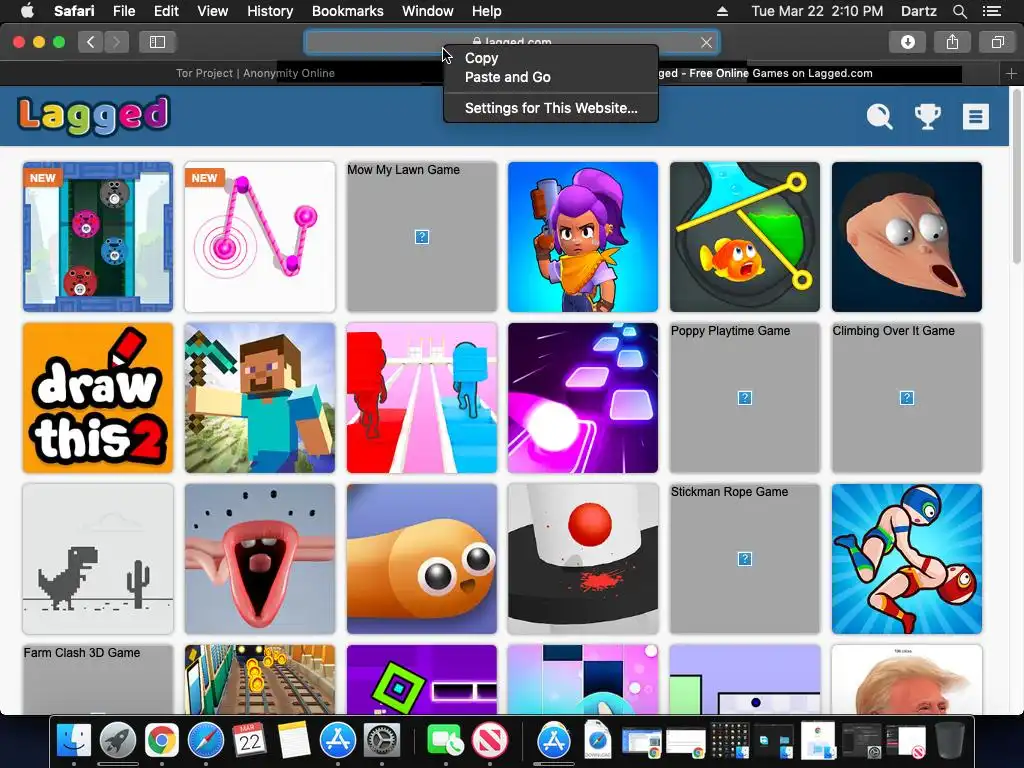Select Settings for This Website…

(x=551, y=108)
